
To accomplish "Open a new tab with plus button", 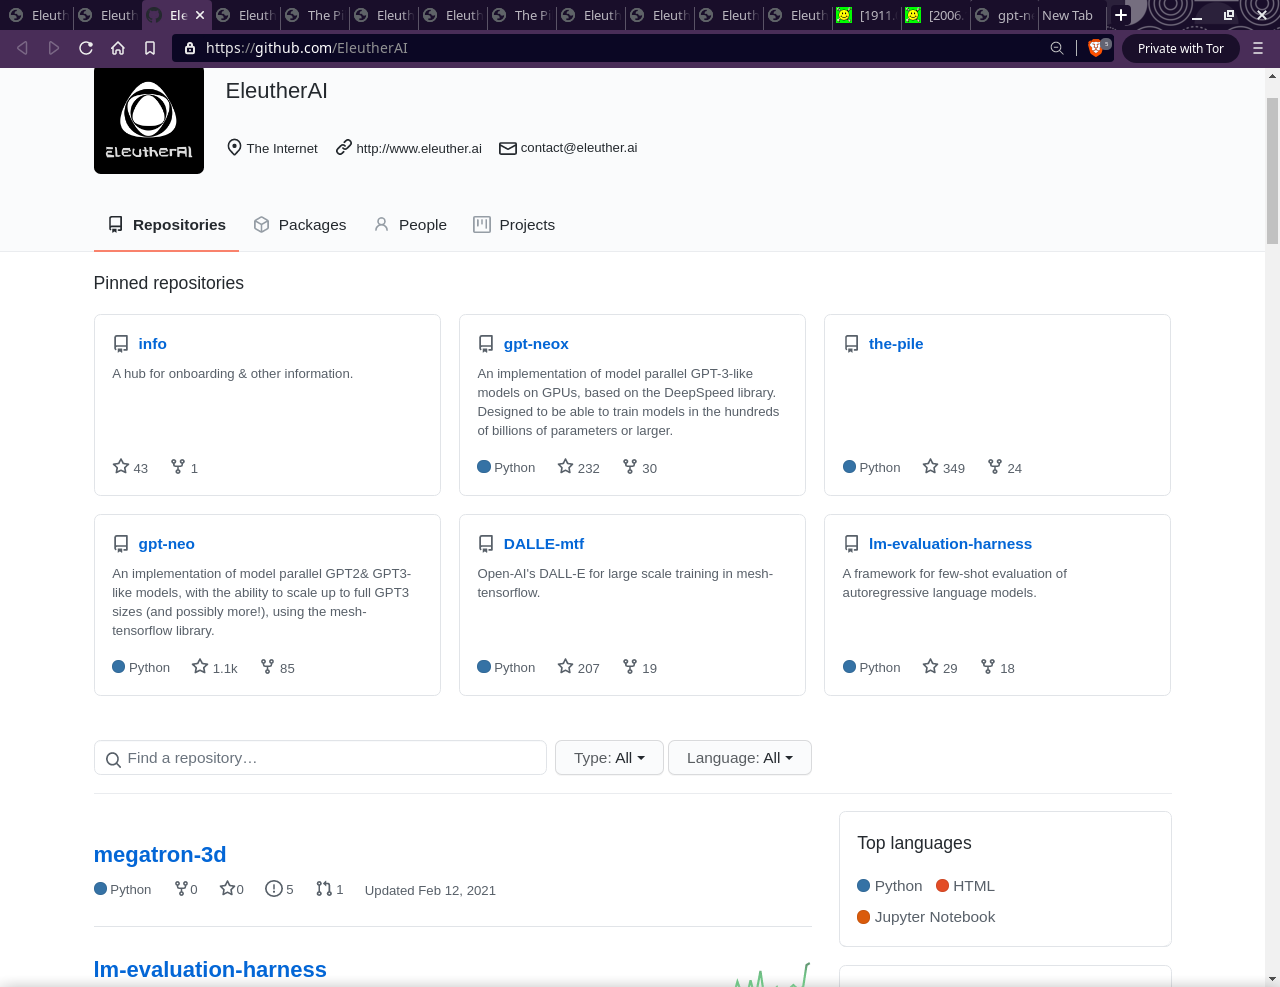I will click(x=1121, y=15).
